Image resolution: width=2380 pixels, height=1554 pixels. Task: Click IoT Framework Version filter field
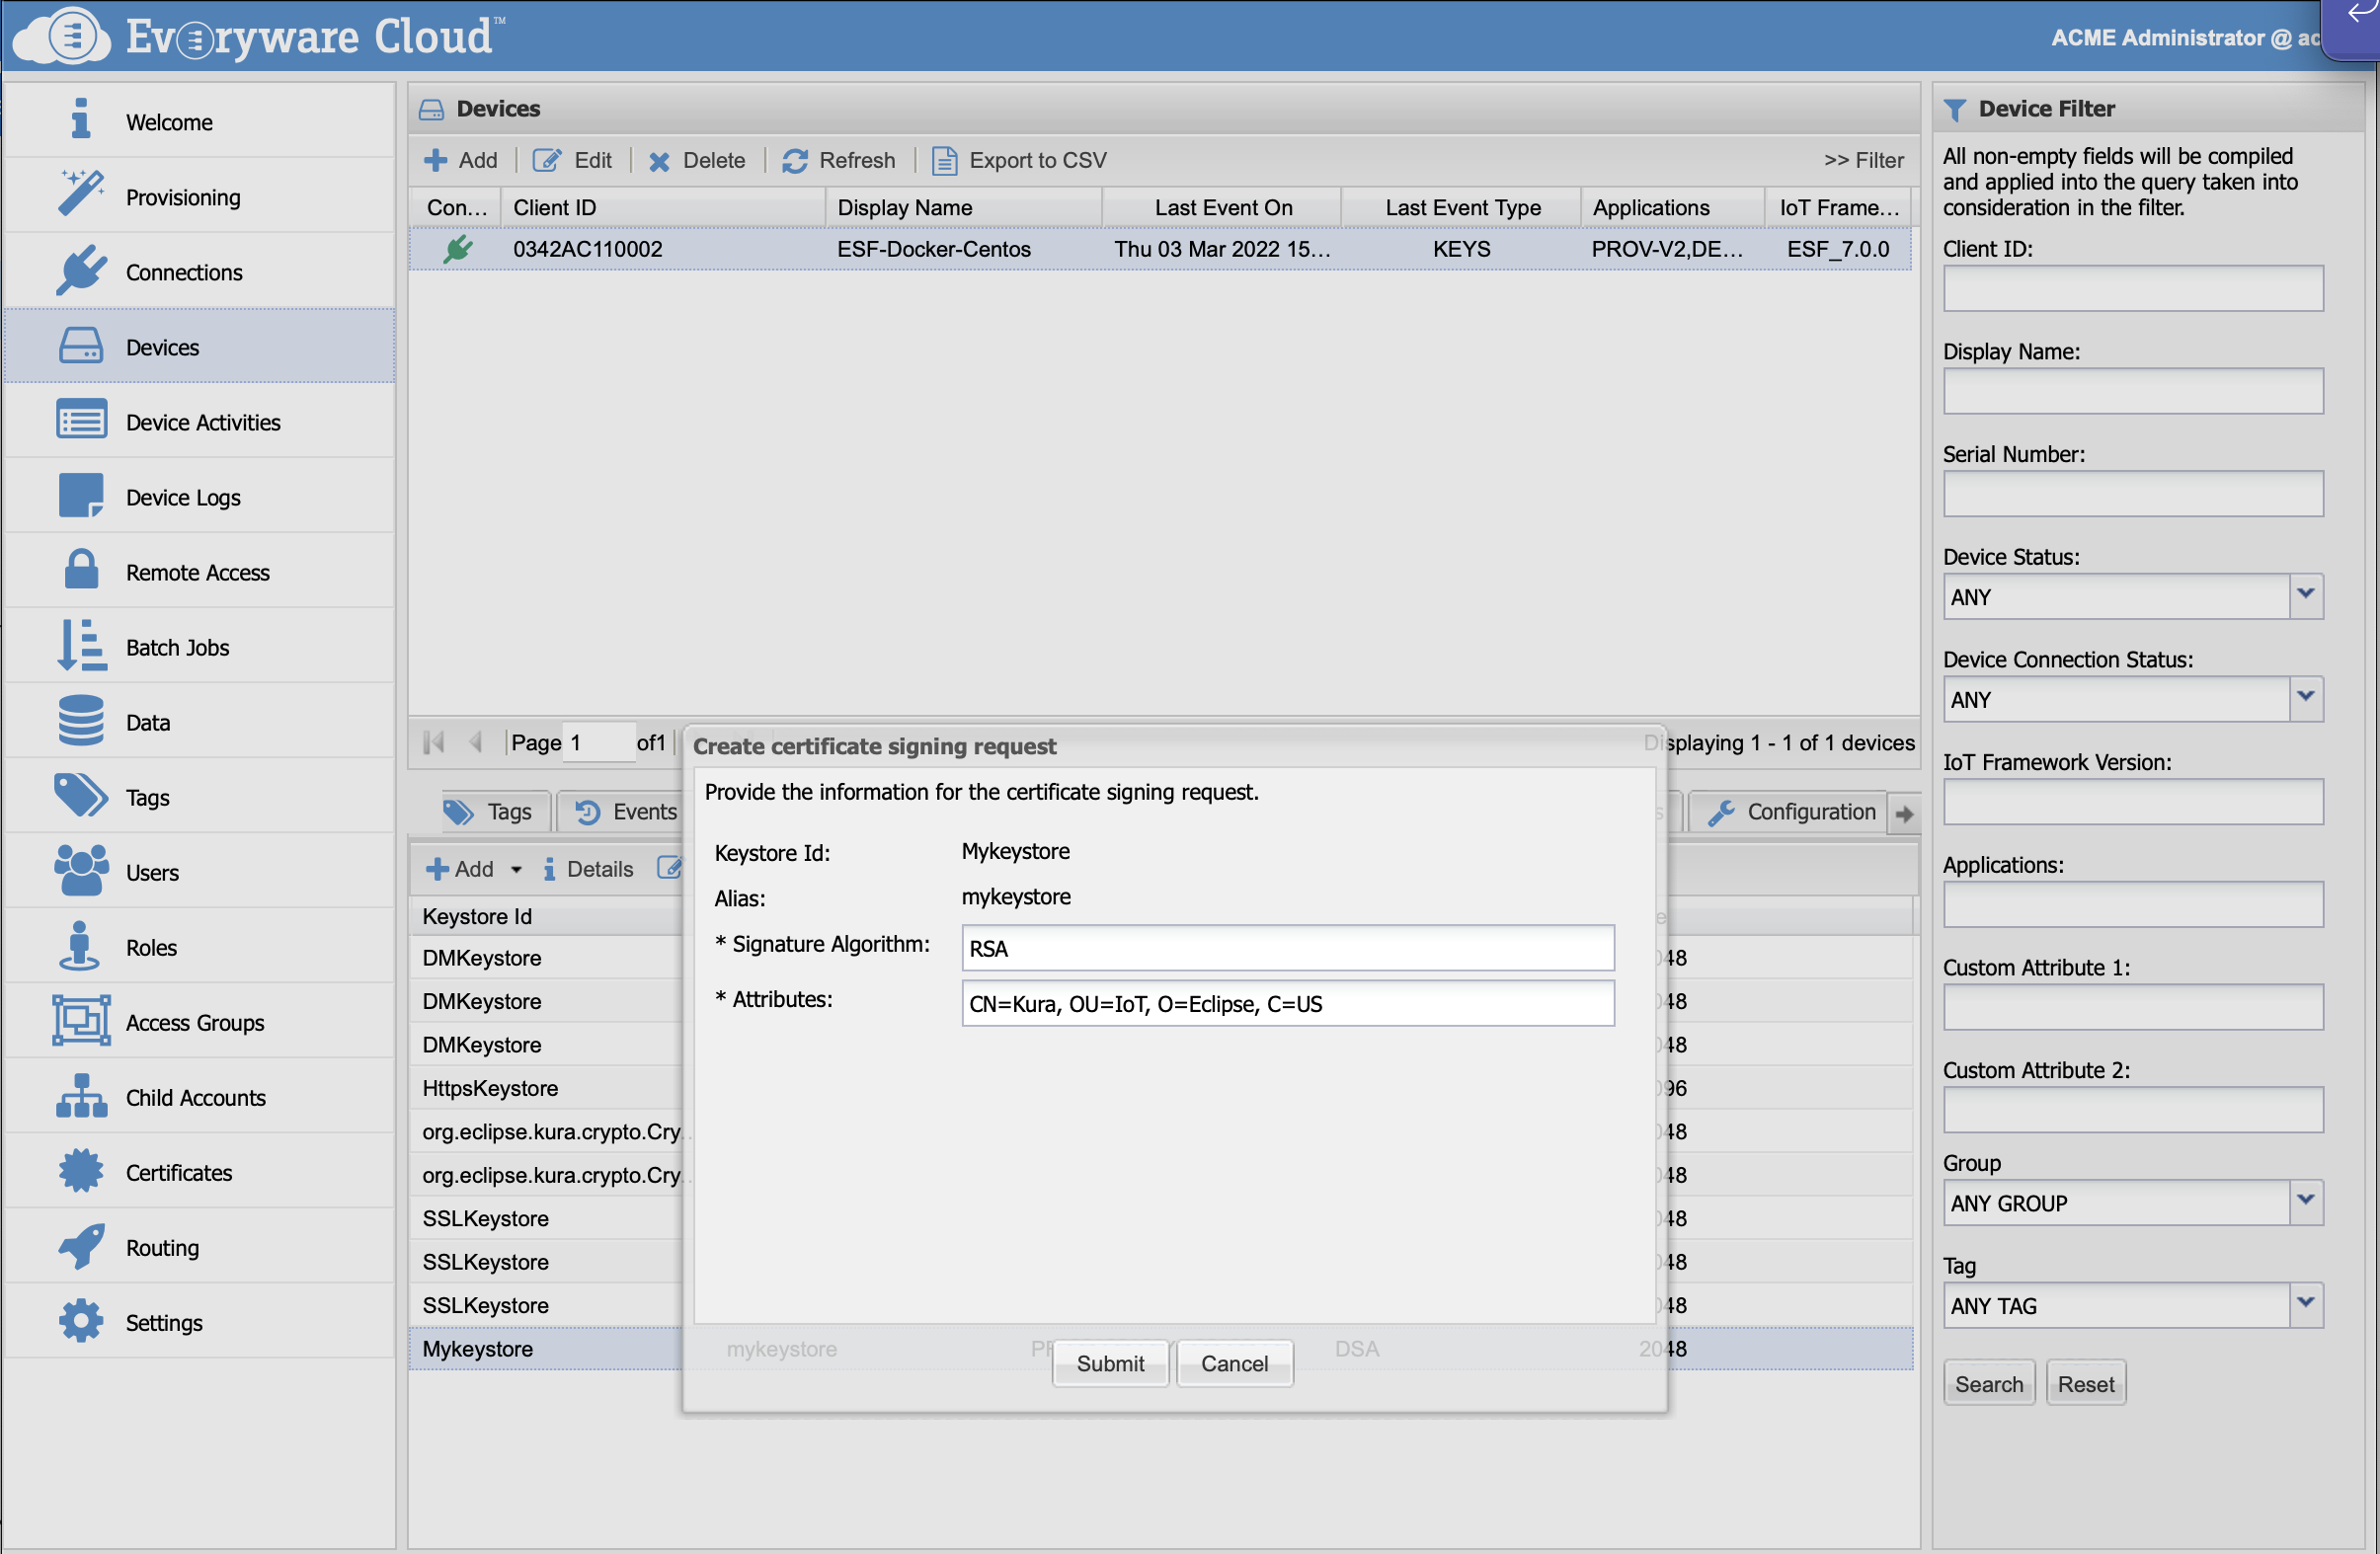coord(2132,801)
